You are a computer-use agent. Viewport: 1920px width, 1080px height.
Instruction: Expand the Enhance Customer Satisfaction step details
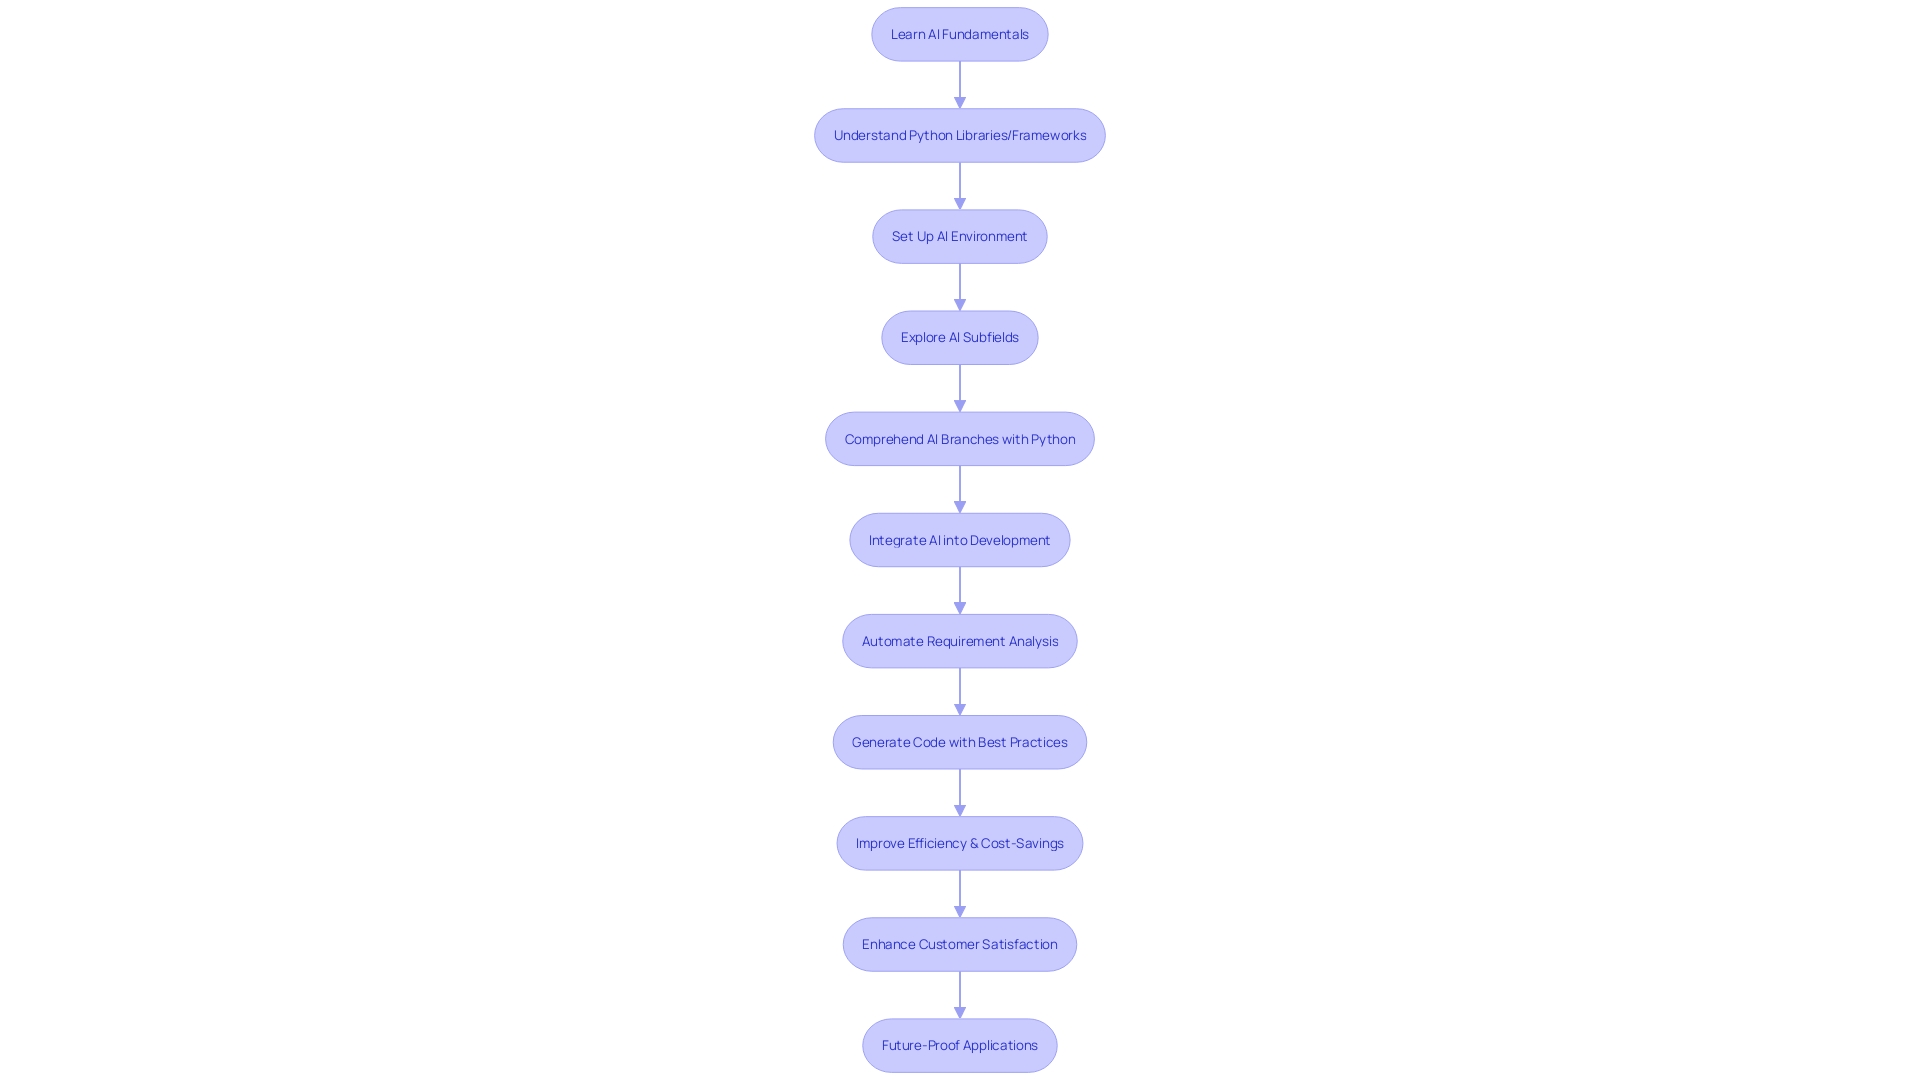click(x=960, y=944)
